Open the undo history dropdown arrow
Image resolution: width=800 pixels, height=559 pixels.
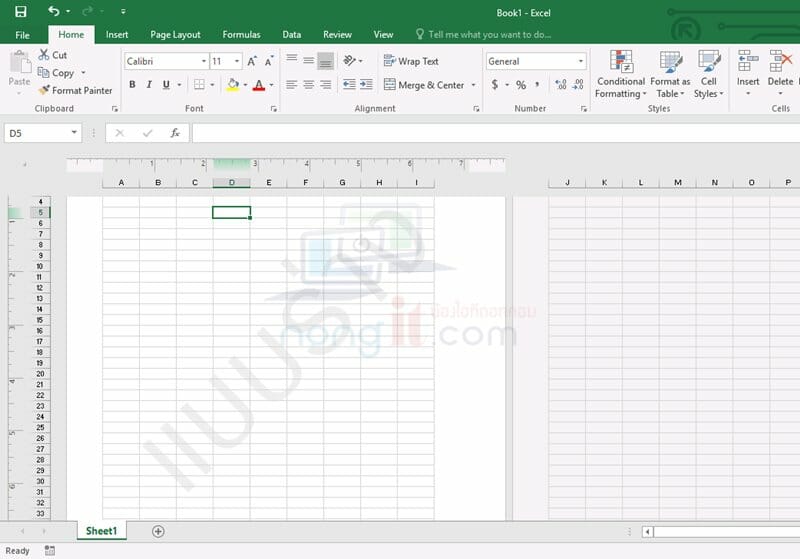tap(68, 11)
